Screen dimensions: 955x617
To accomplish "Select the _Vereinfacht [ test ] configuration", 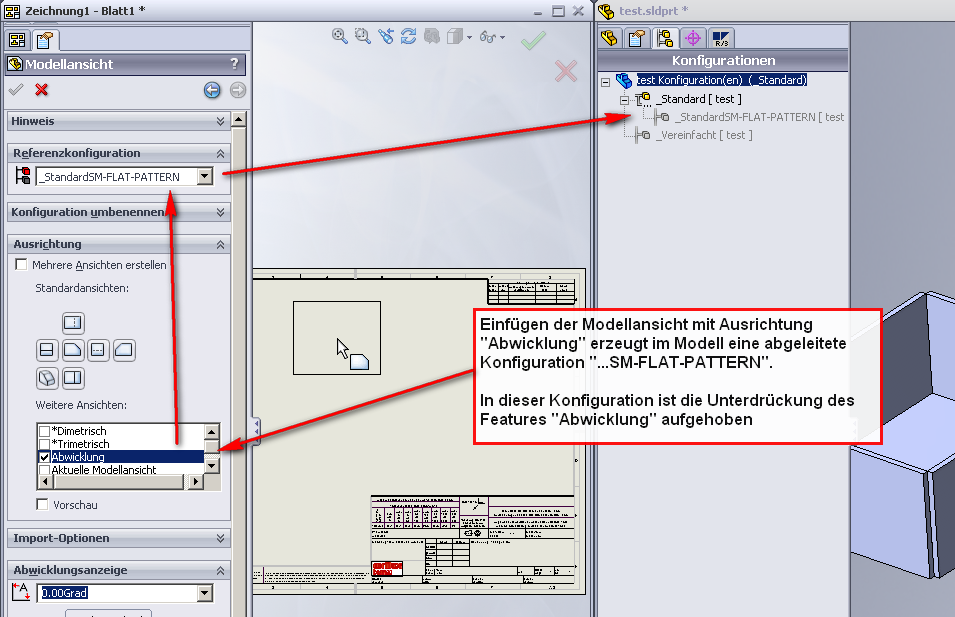I will pos(704,135).
